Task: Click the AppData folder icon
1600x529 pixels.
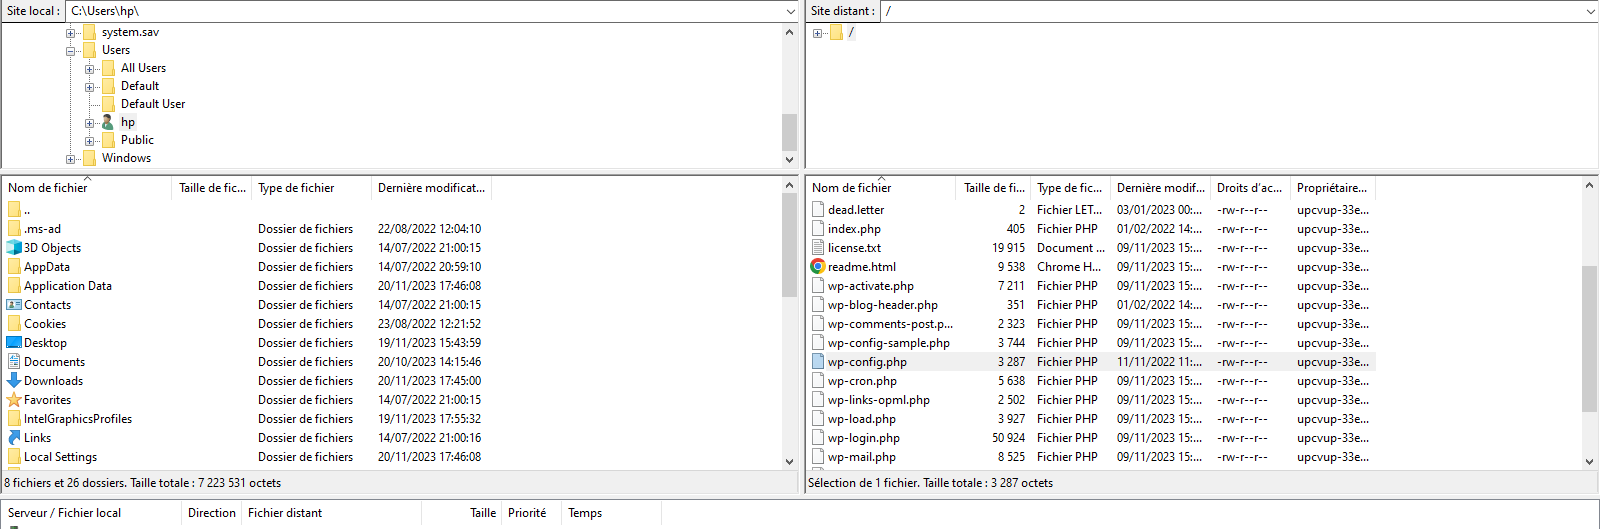Action: pyautogui.click(x=14, y=267)
